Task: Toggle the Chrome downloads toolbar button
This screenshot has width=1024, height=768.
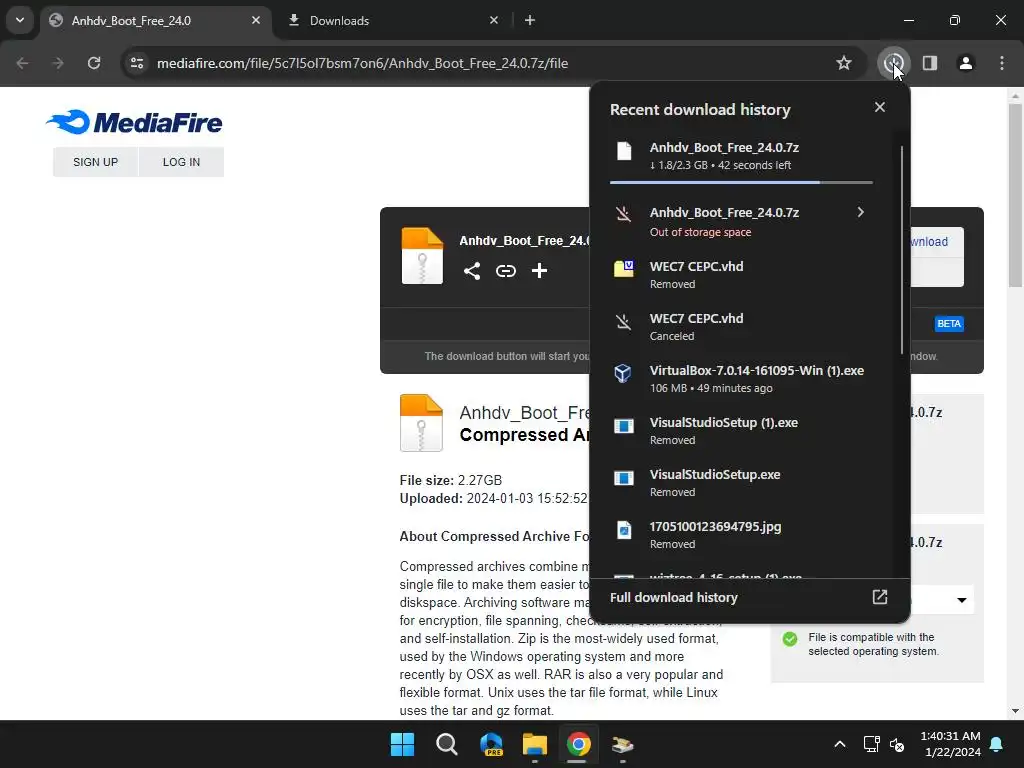Action: (x=894, y=63)
